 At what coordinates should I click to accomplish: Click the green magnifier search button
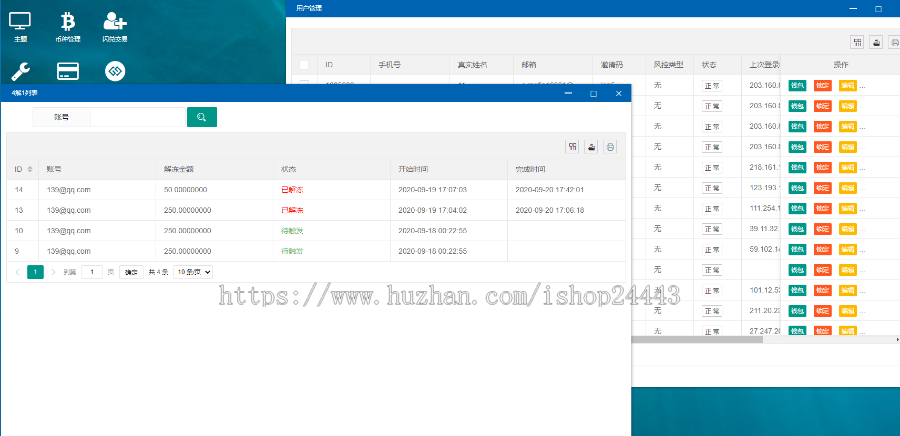click(201, 117)
